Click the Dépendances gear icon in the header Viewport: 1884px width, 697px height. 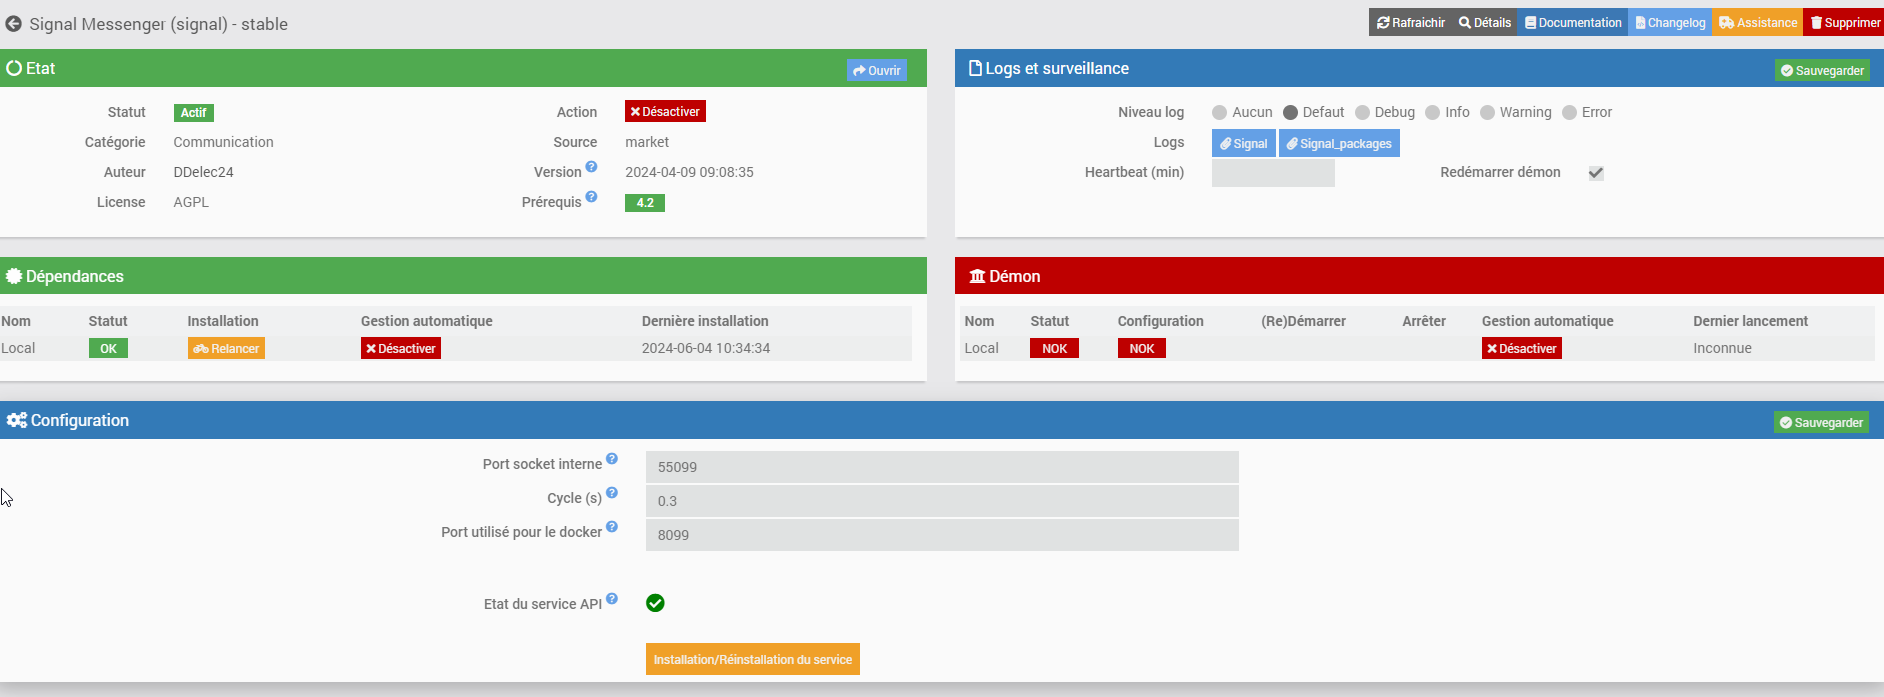[14, 276]
